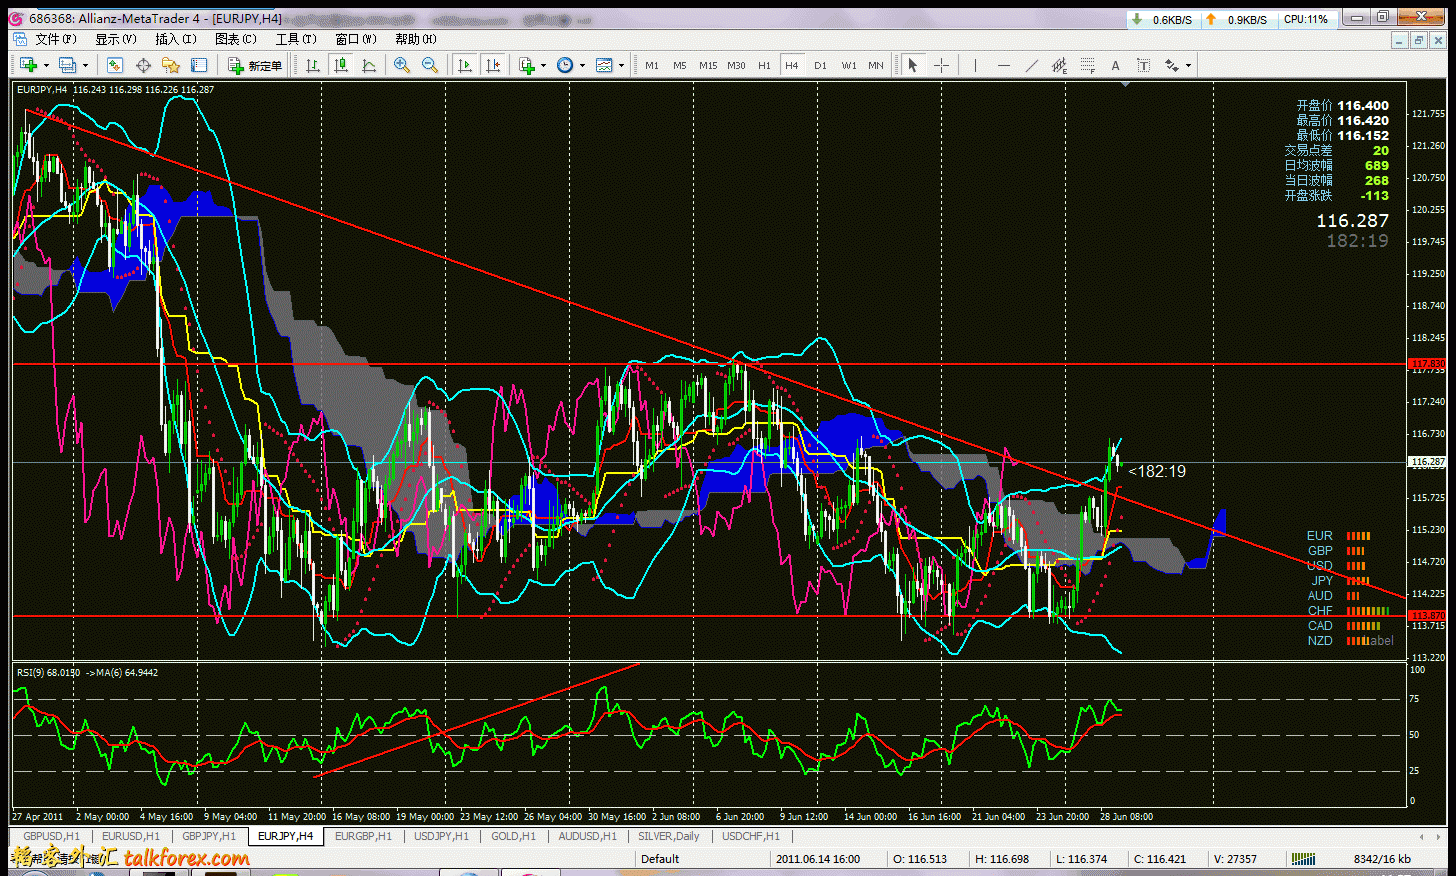Screen dimensions: 1456x876
Task: Toggle candlestick chart mode
Action: click(341, 65)
